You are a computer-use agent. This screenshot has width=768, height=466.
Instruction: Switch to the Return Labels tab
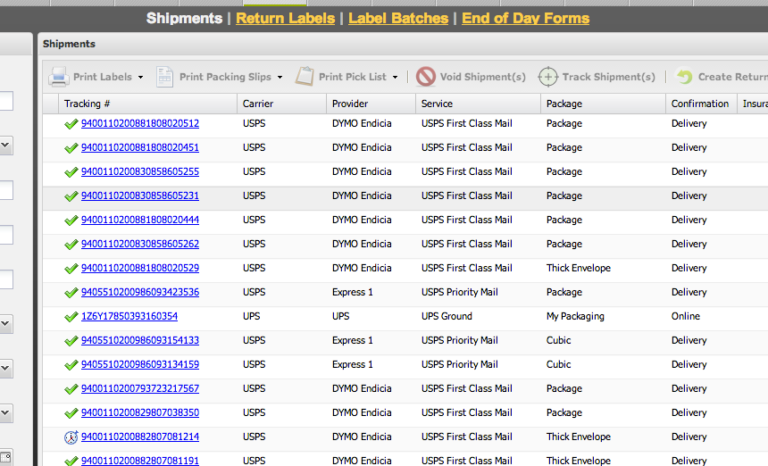pyautogui.click(x=285, y=18)
